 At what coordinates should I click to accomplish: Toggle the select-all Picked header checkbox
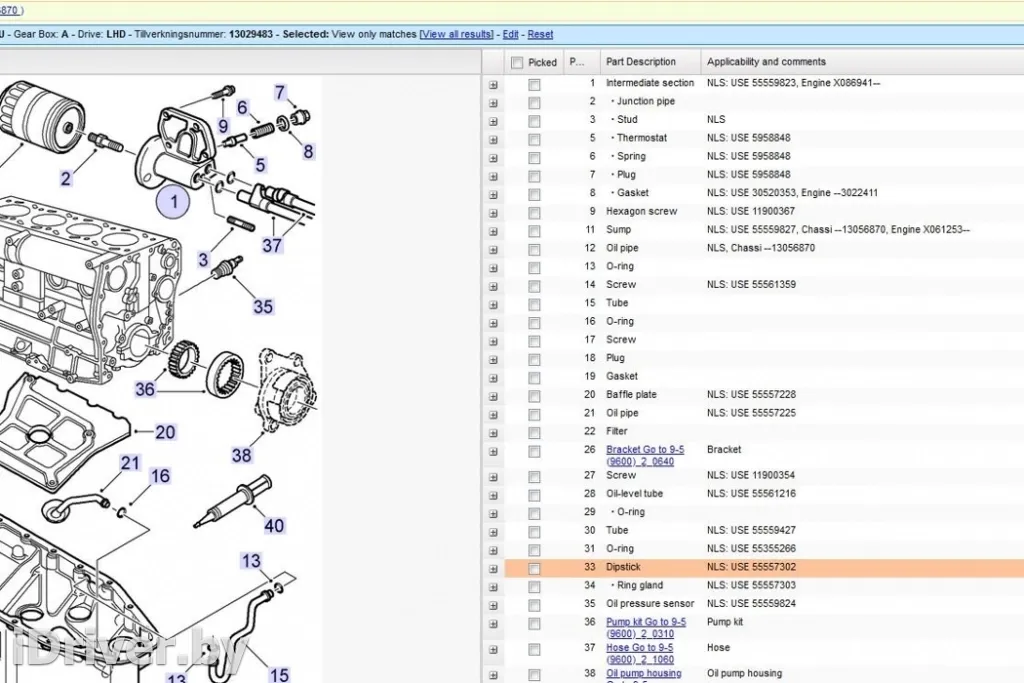[x=517, y=62]
